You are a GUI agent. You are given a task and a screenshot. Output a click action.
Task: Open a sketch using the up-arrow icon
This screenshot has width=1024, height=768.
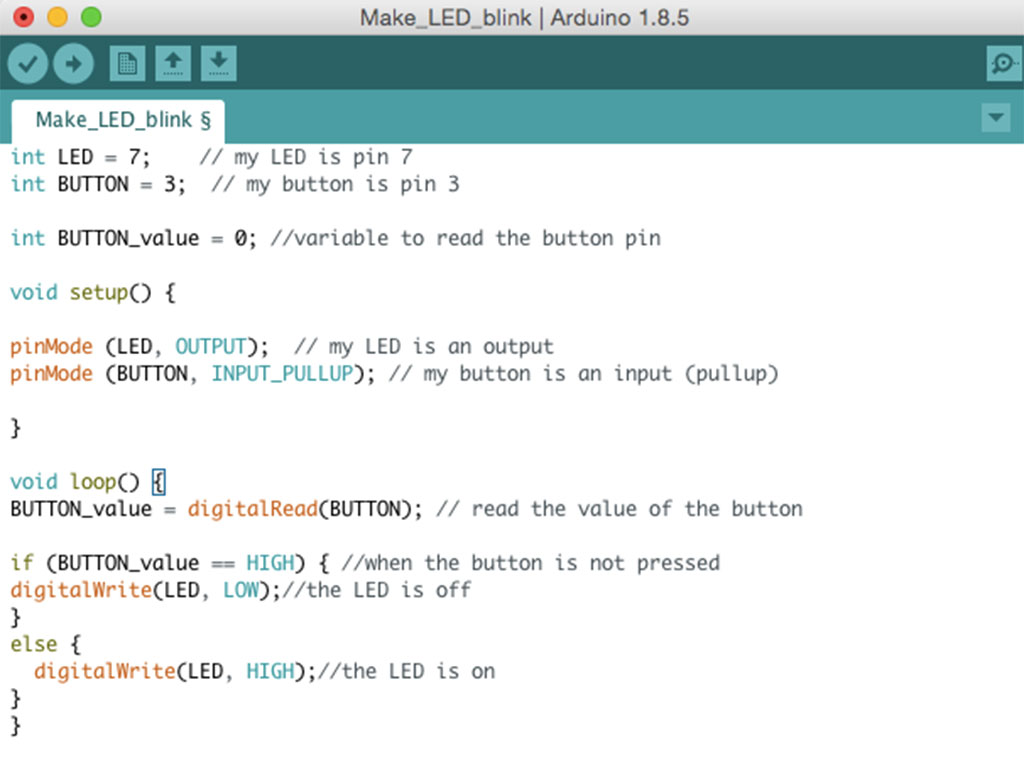pos(173,64)
